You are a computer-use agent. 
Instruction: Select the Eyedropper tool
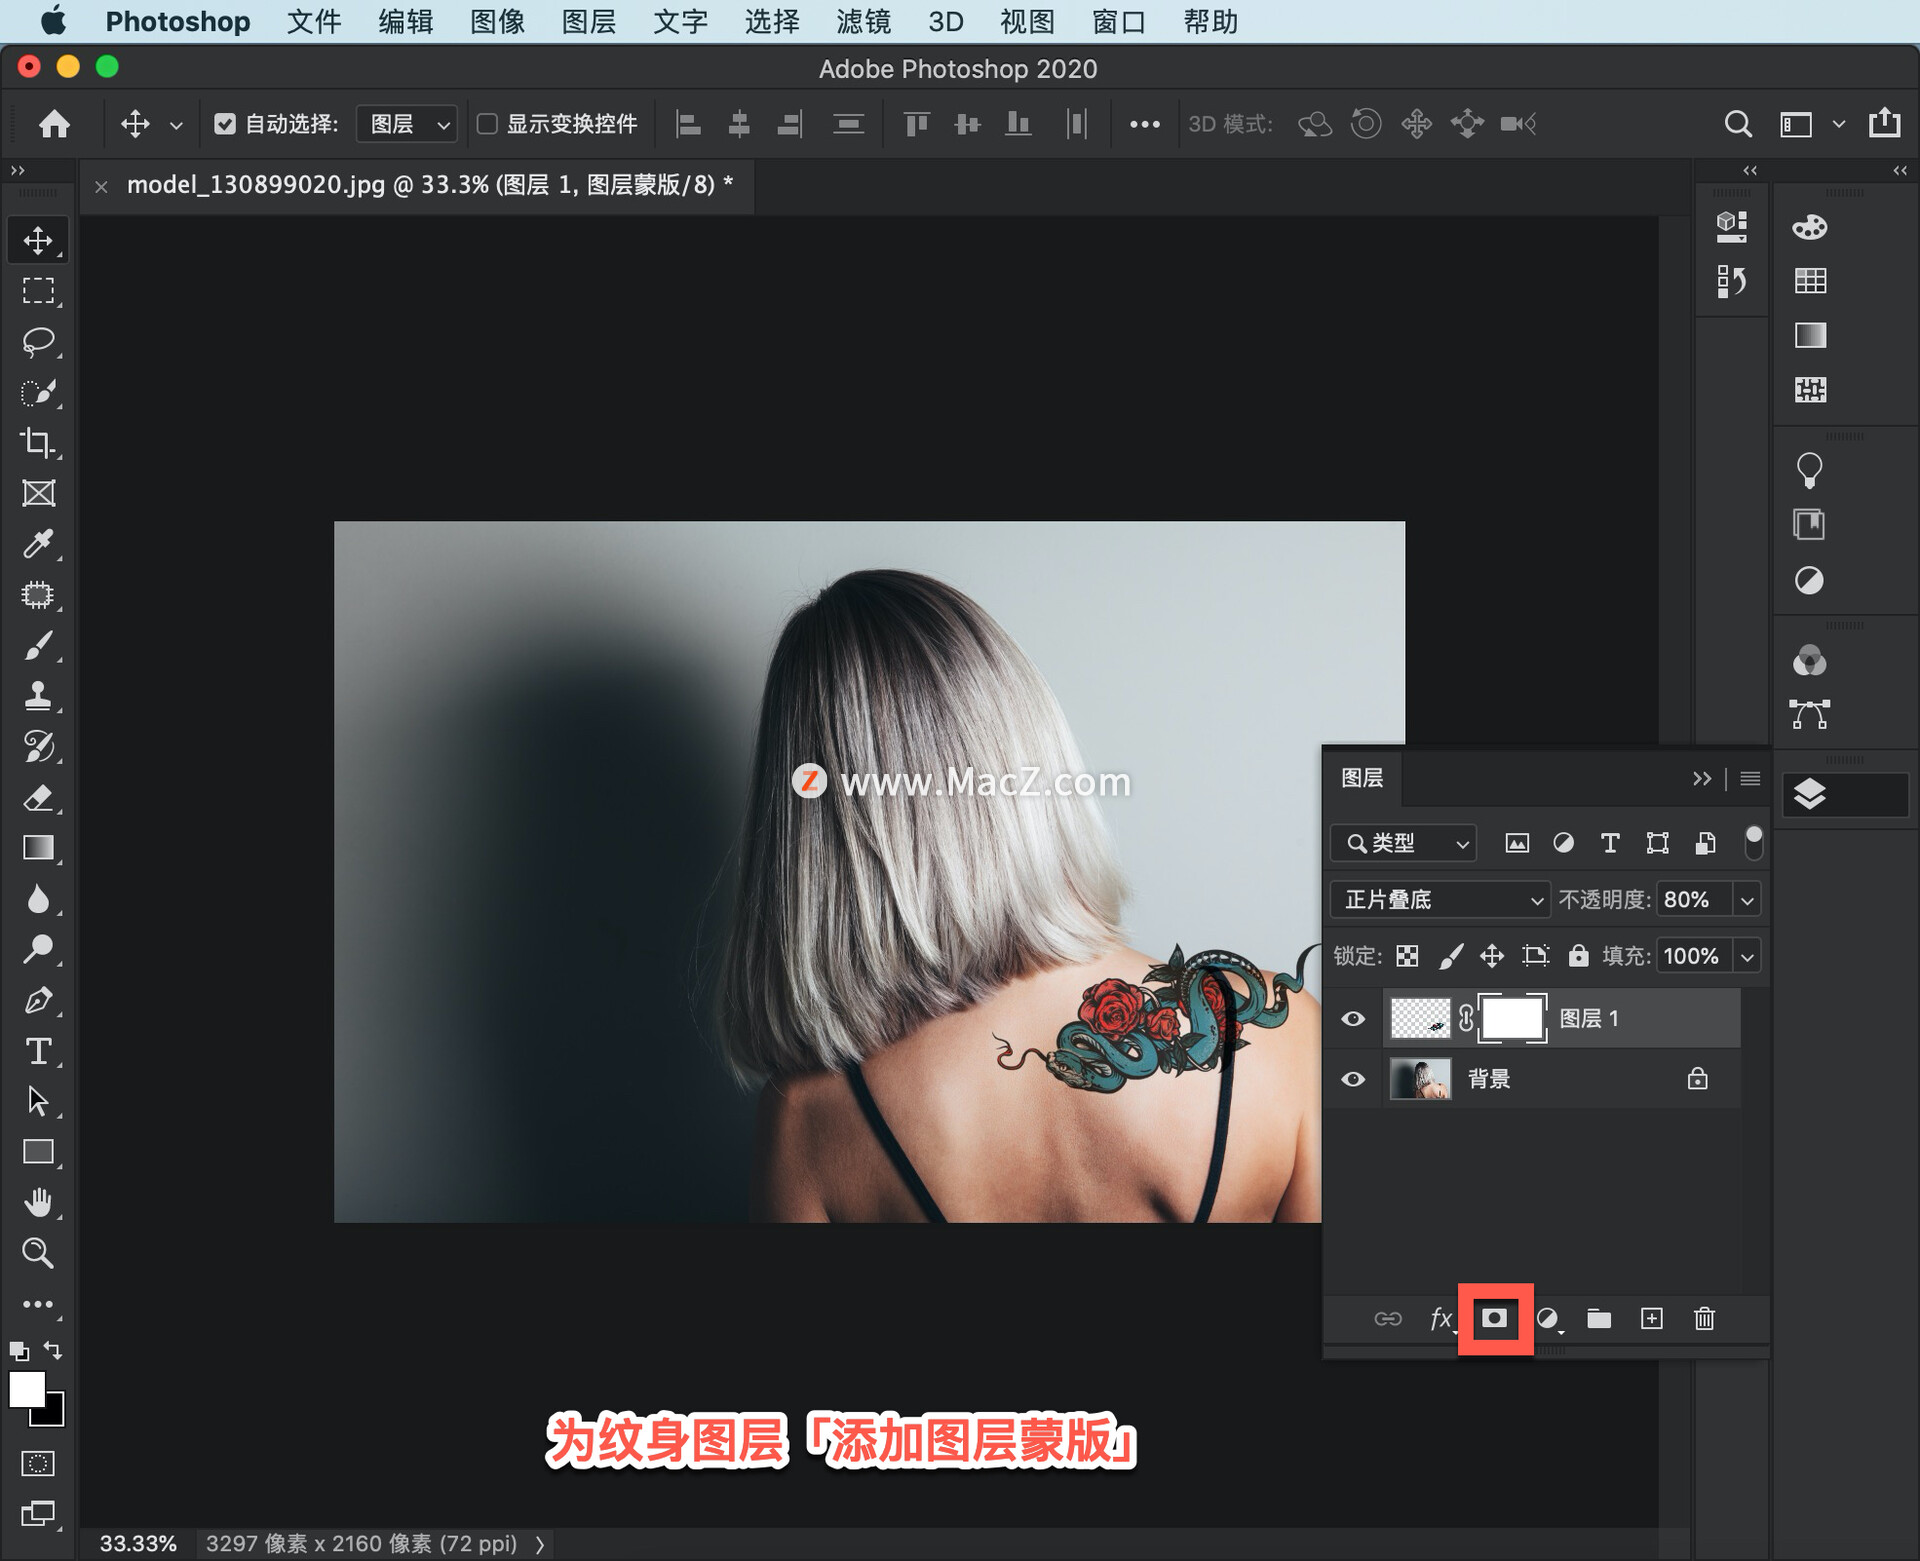tap(38, 544)
